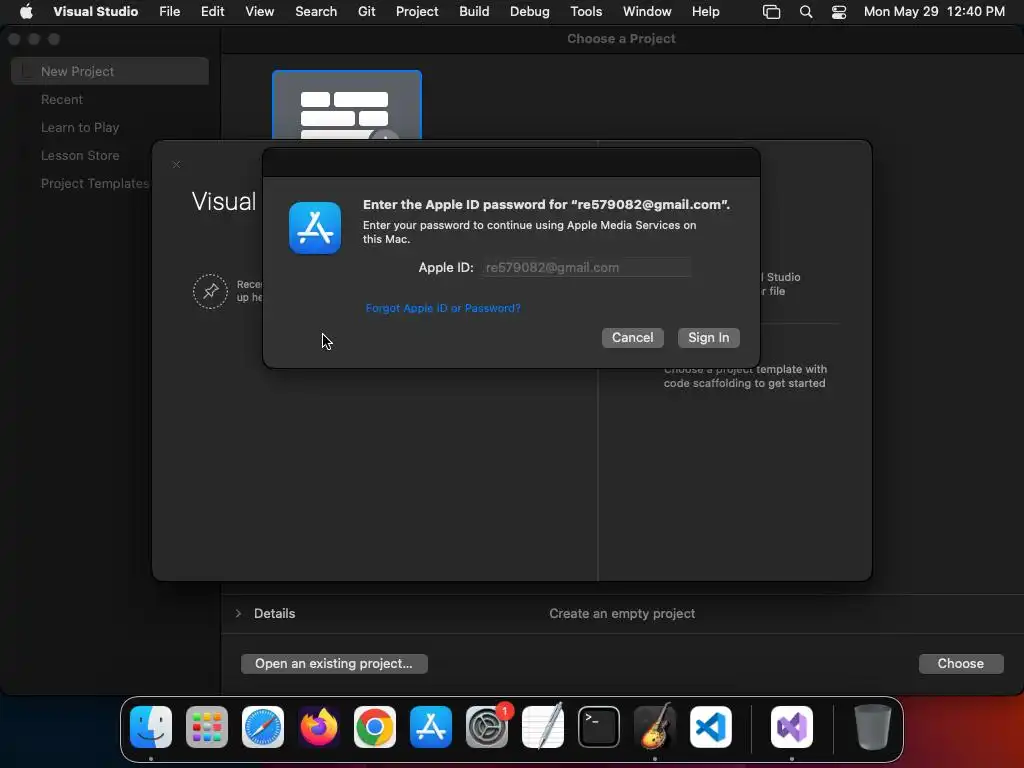This screenshot has width=1024, height=768.
Task: Launch GarageBand from the dock
Action: point(655,727)
